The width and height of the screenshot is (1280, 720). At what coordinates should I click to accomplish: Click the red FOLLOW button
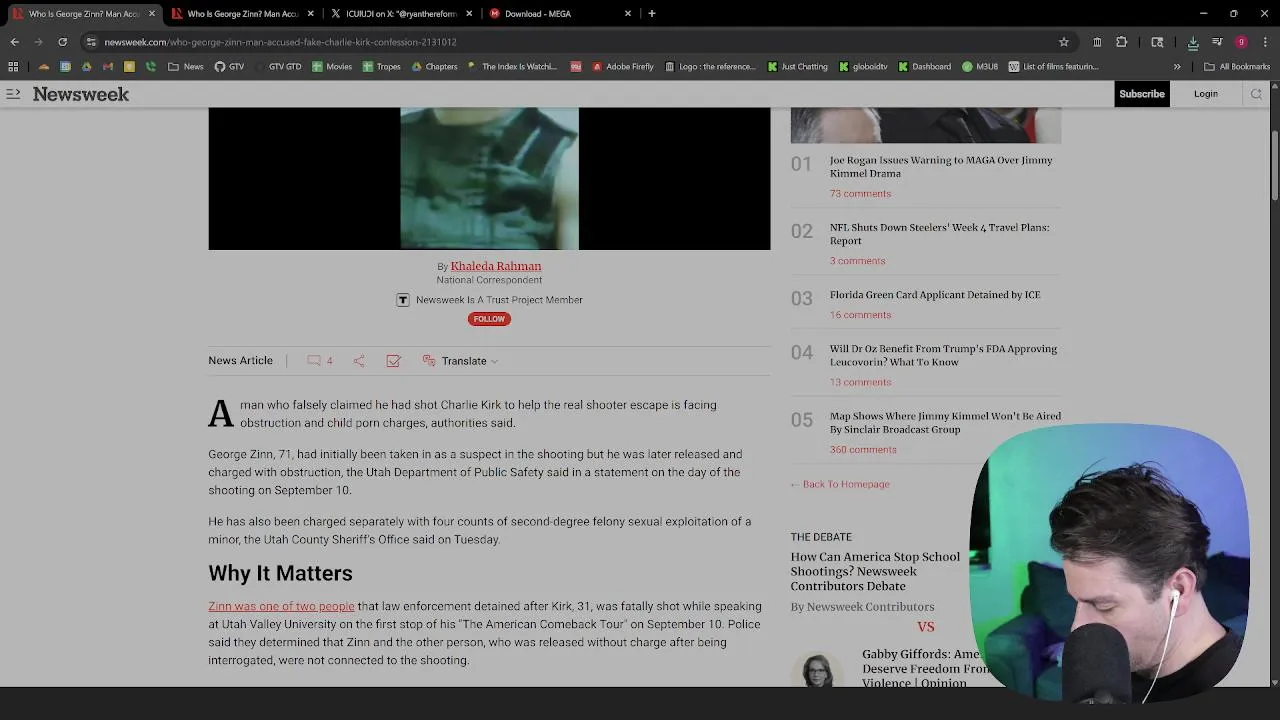pyautogui.click(x=489, y=319)
